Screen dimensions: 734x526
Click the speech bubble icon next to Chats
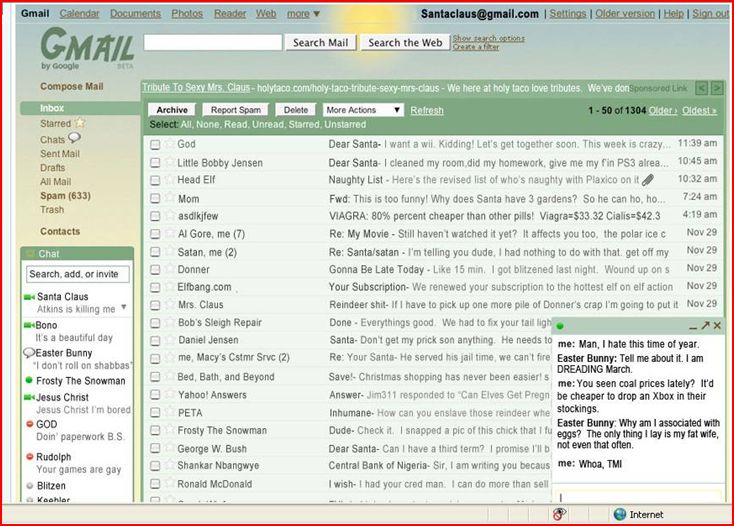[x=73, y=139]
